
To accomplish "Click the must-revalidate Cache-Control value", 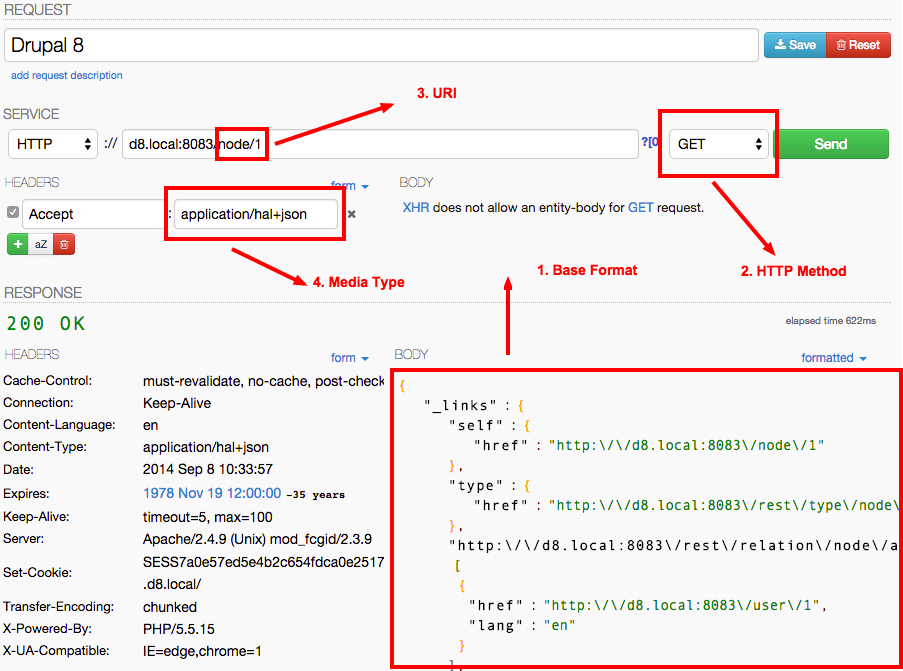I will click(263, 381).
